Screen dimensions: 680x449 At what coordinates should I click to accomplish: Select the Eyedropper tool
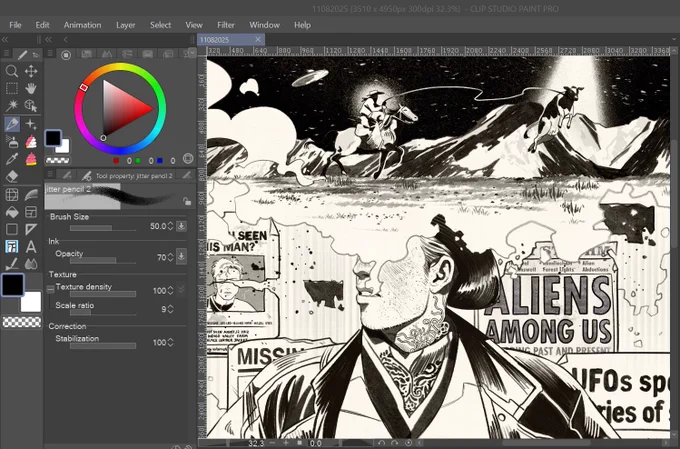(12, 159)
